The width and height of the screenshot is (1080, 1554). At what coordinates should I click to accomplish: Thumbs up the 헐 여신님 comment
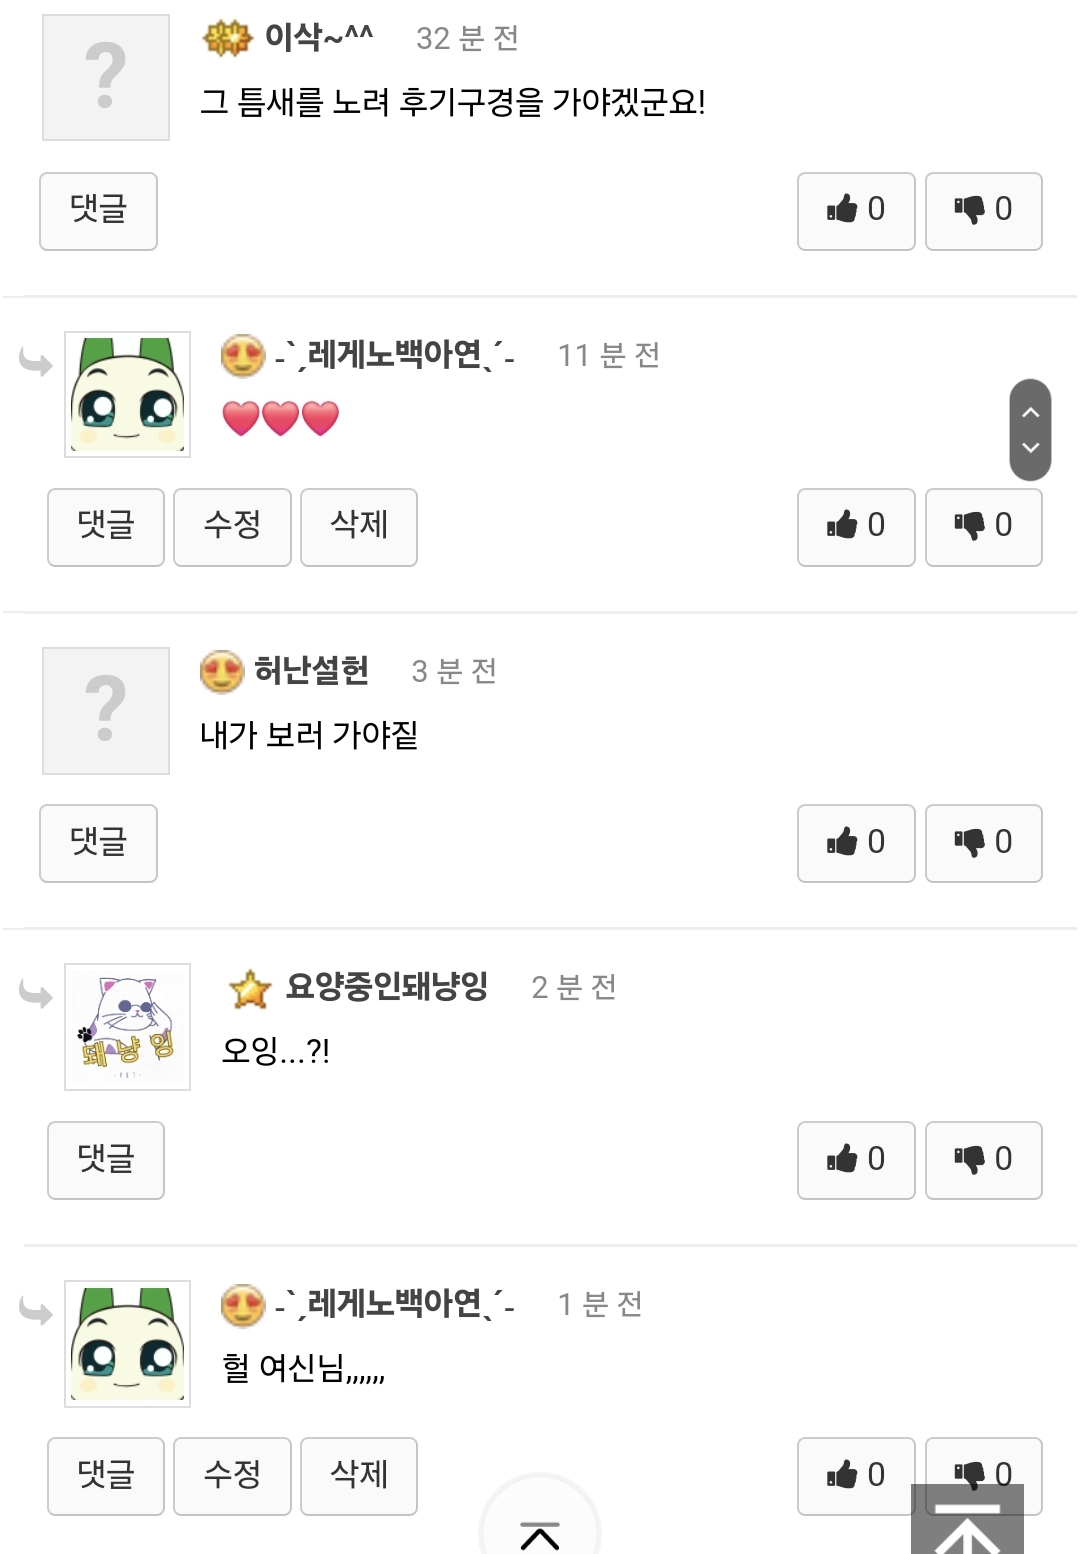[x=855, y=1475]
